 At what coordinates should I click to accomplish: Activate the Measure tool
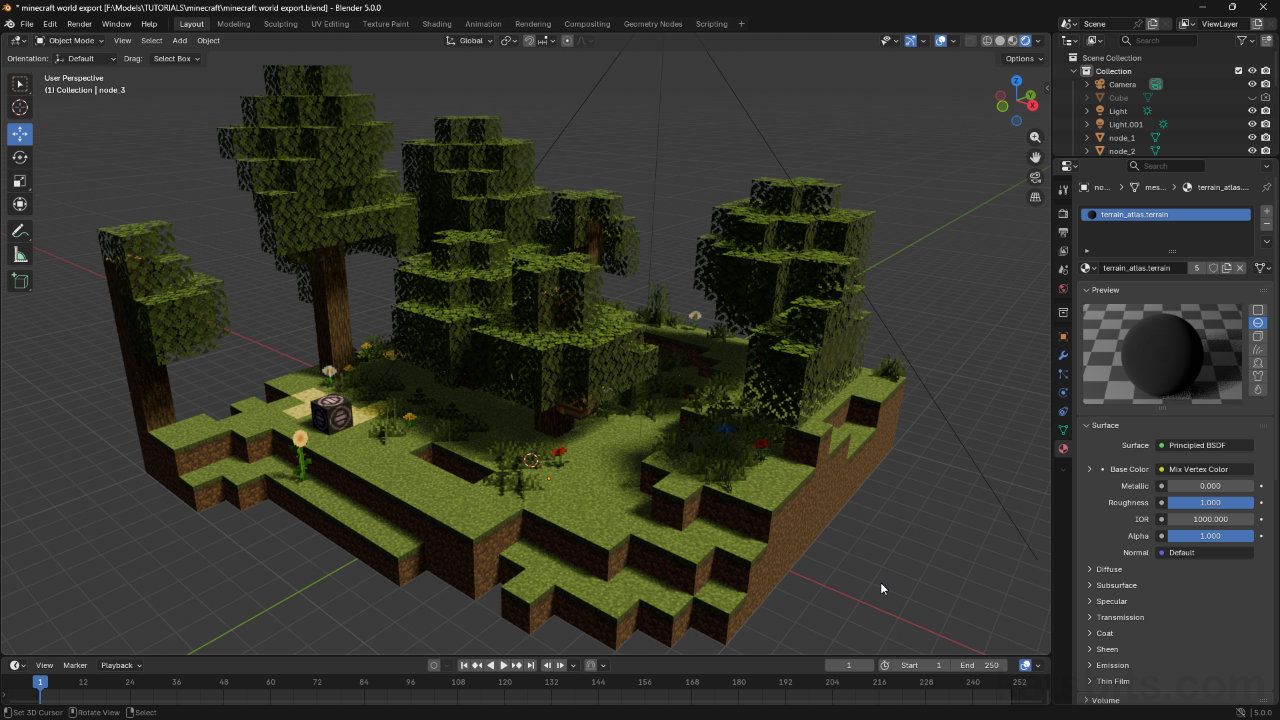click(20, 254)
